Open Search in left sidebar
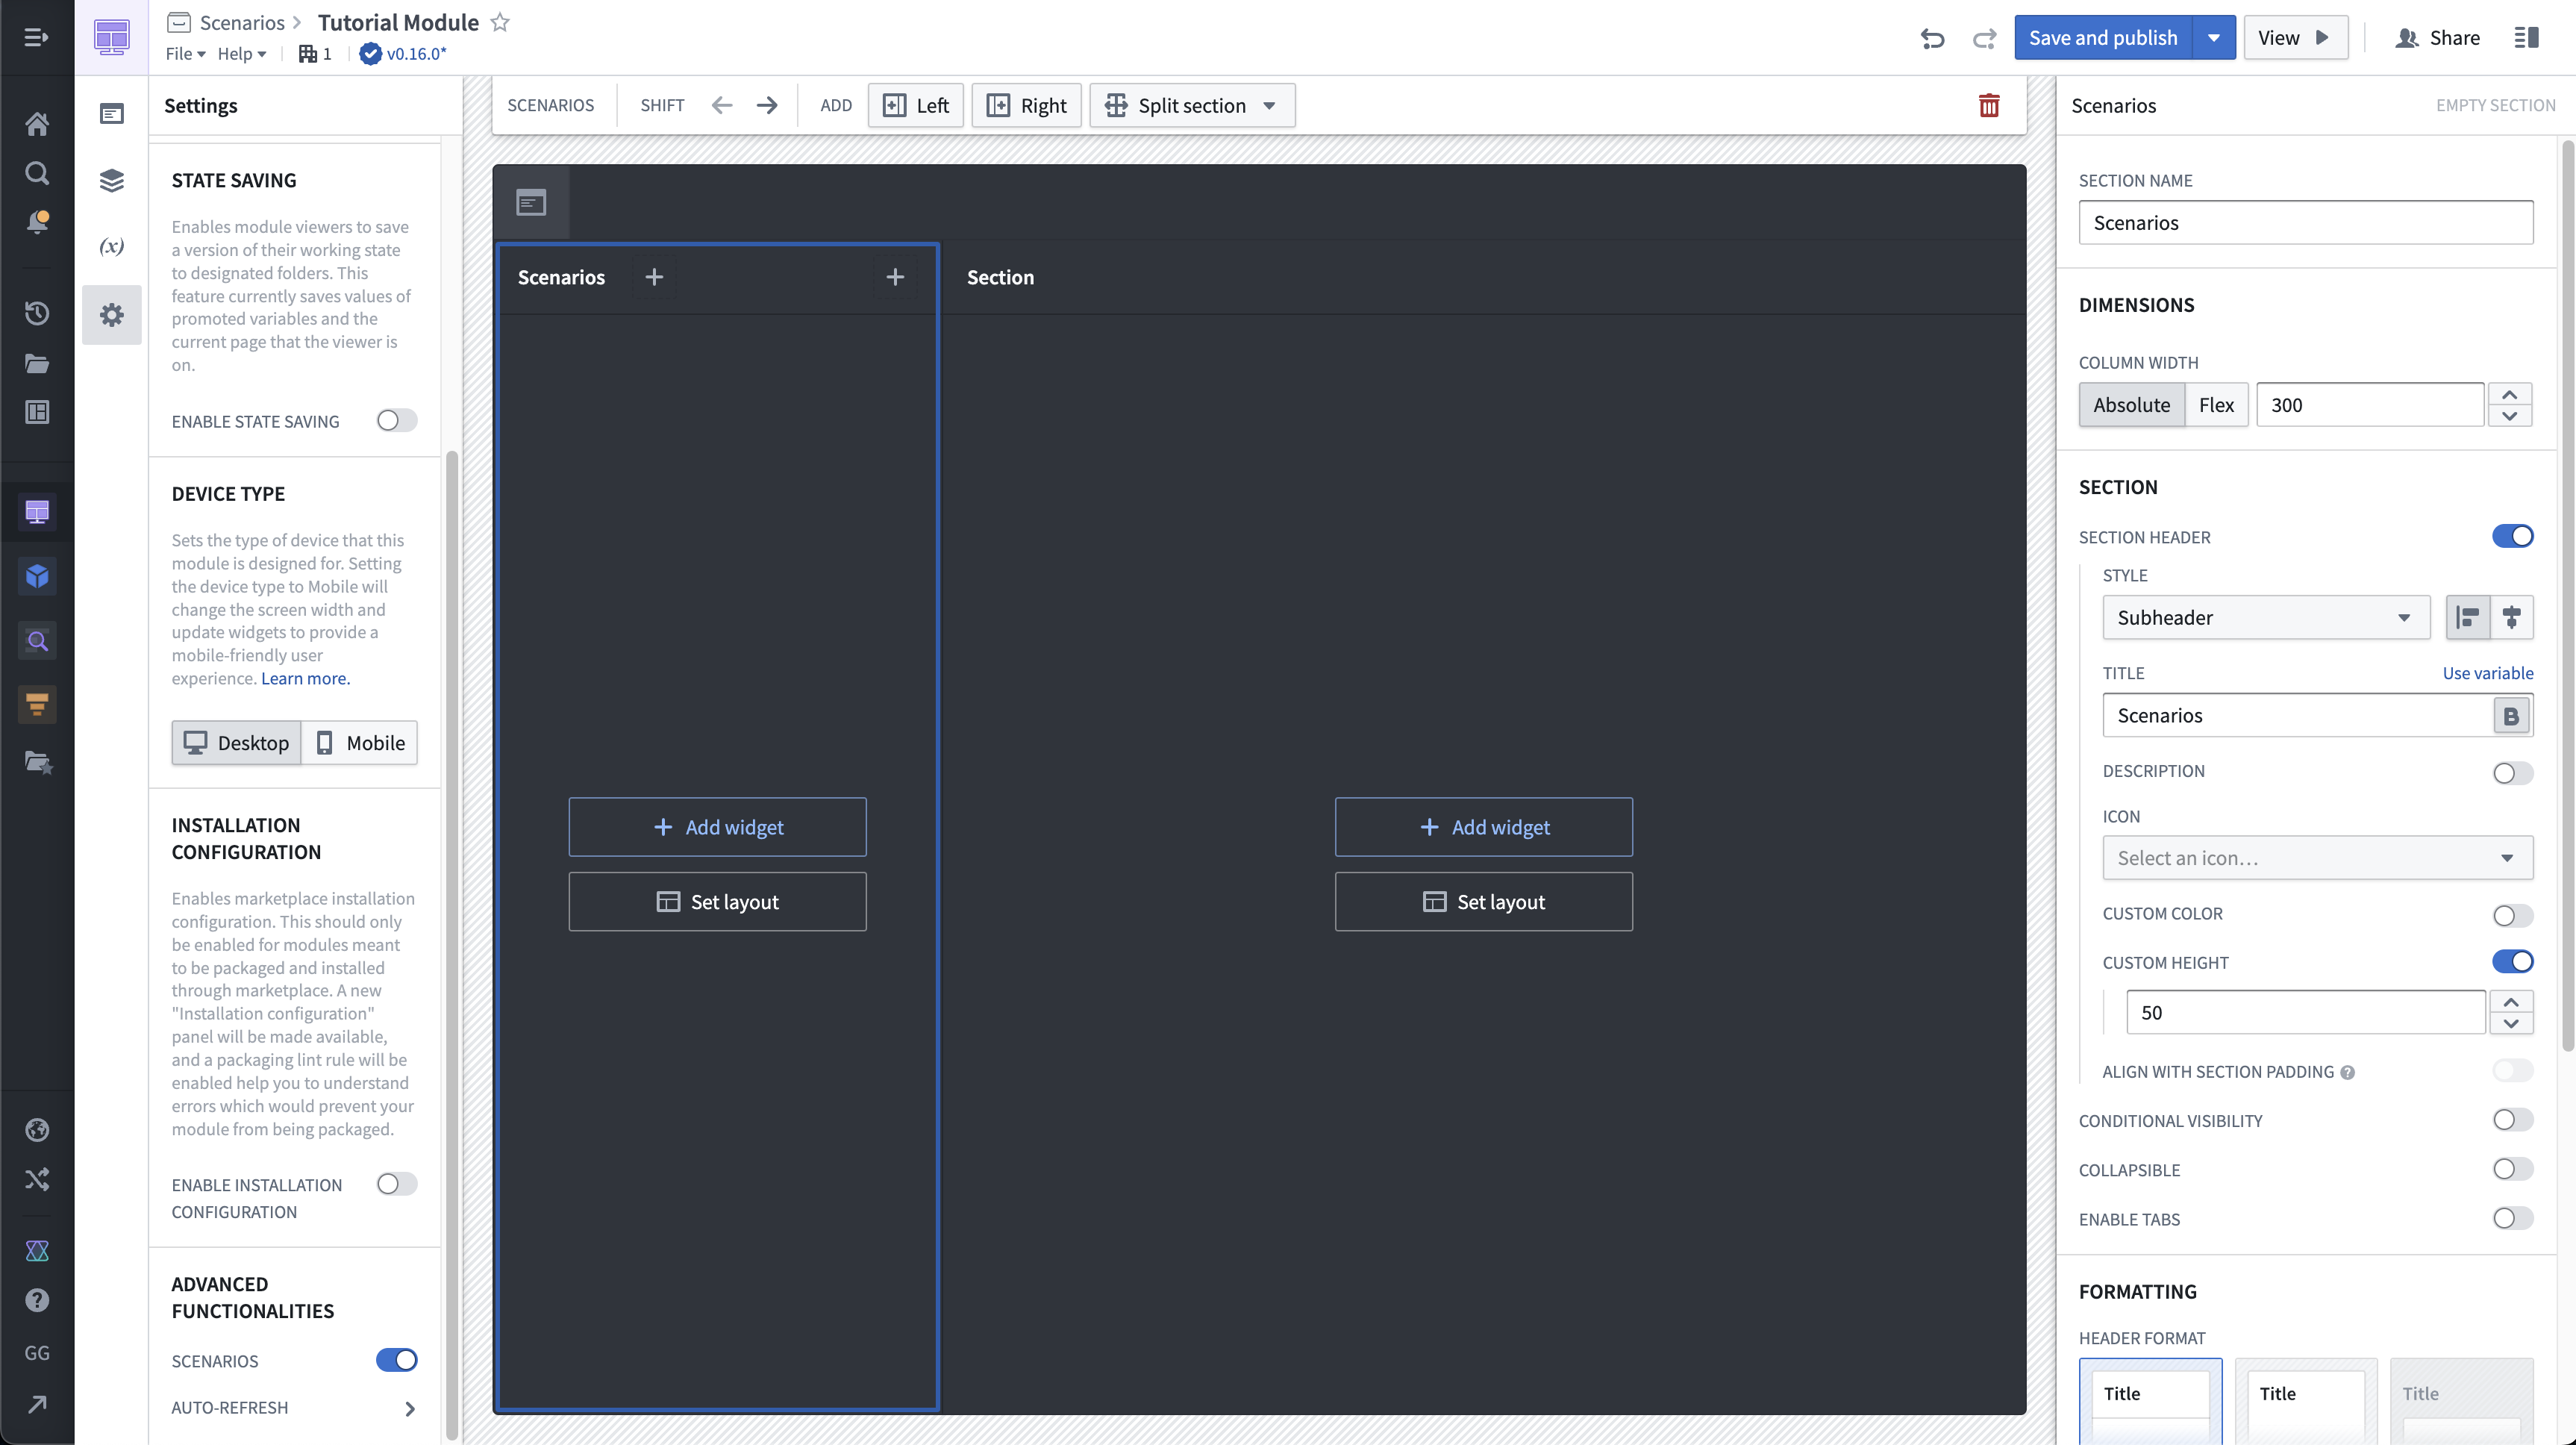The width and height of the screenshot is (2576, 1445). (x=37, y=173)
